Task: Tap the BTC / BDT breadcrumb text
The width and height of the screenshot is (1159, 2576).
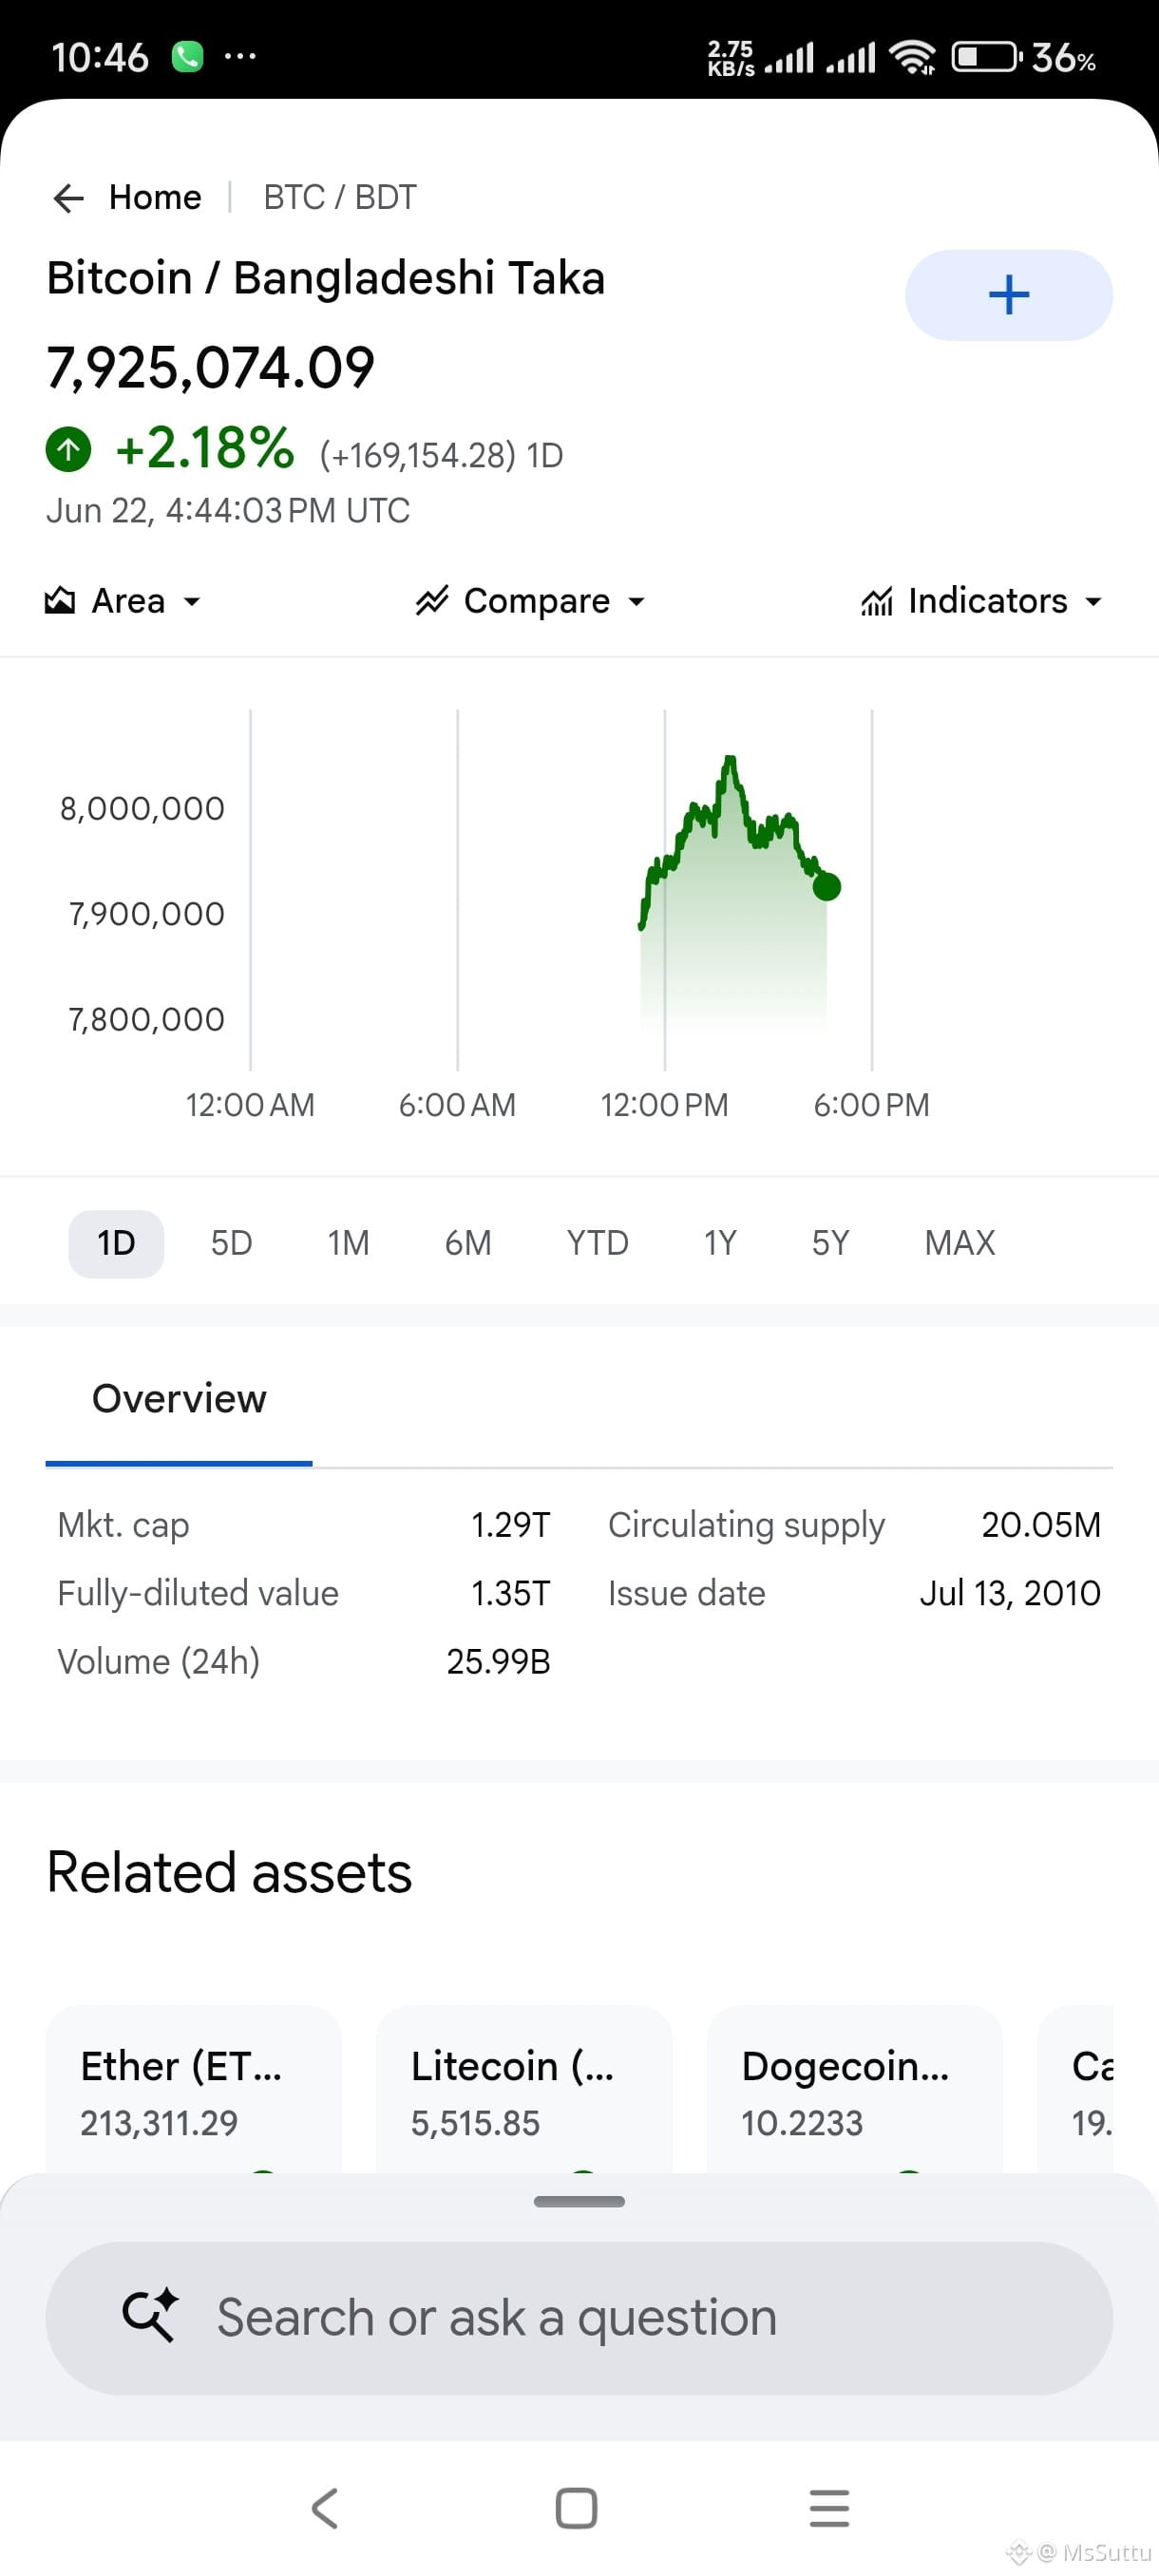Action: (x=340, y=198)
